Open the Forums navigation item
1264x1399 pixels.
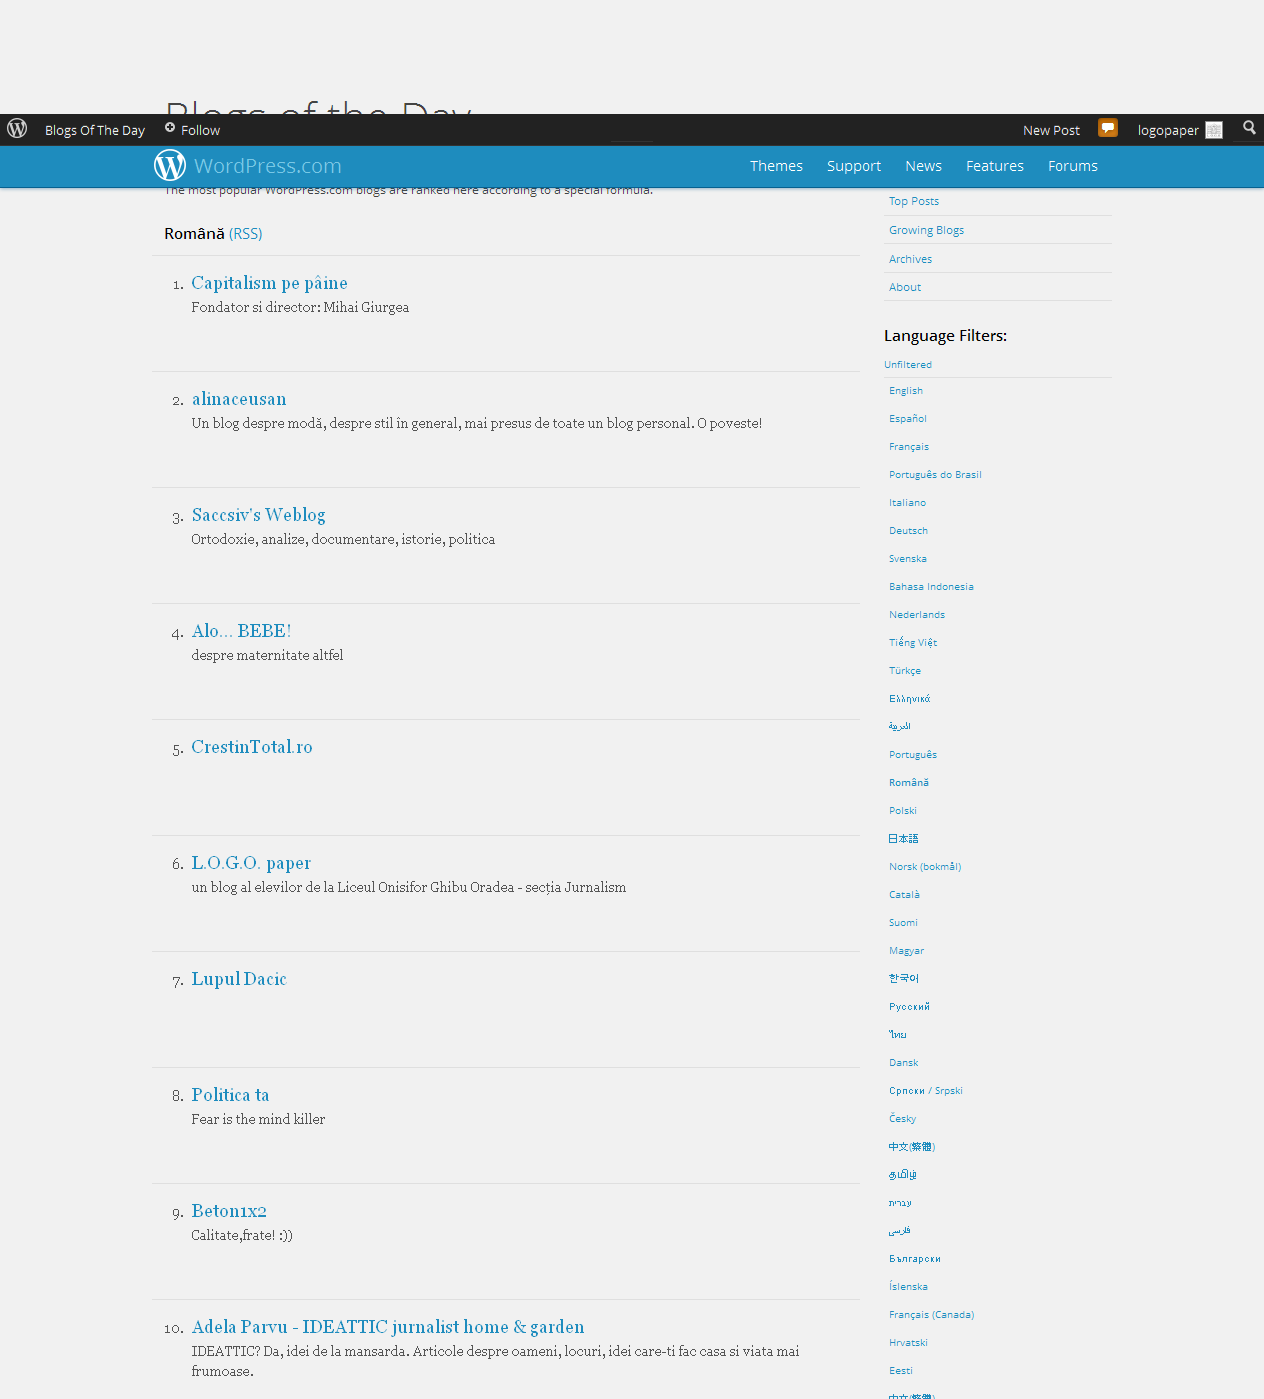[x=1072, y=166]
